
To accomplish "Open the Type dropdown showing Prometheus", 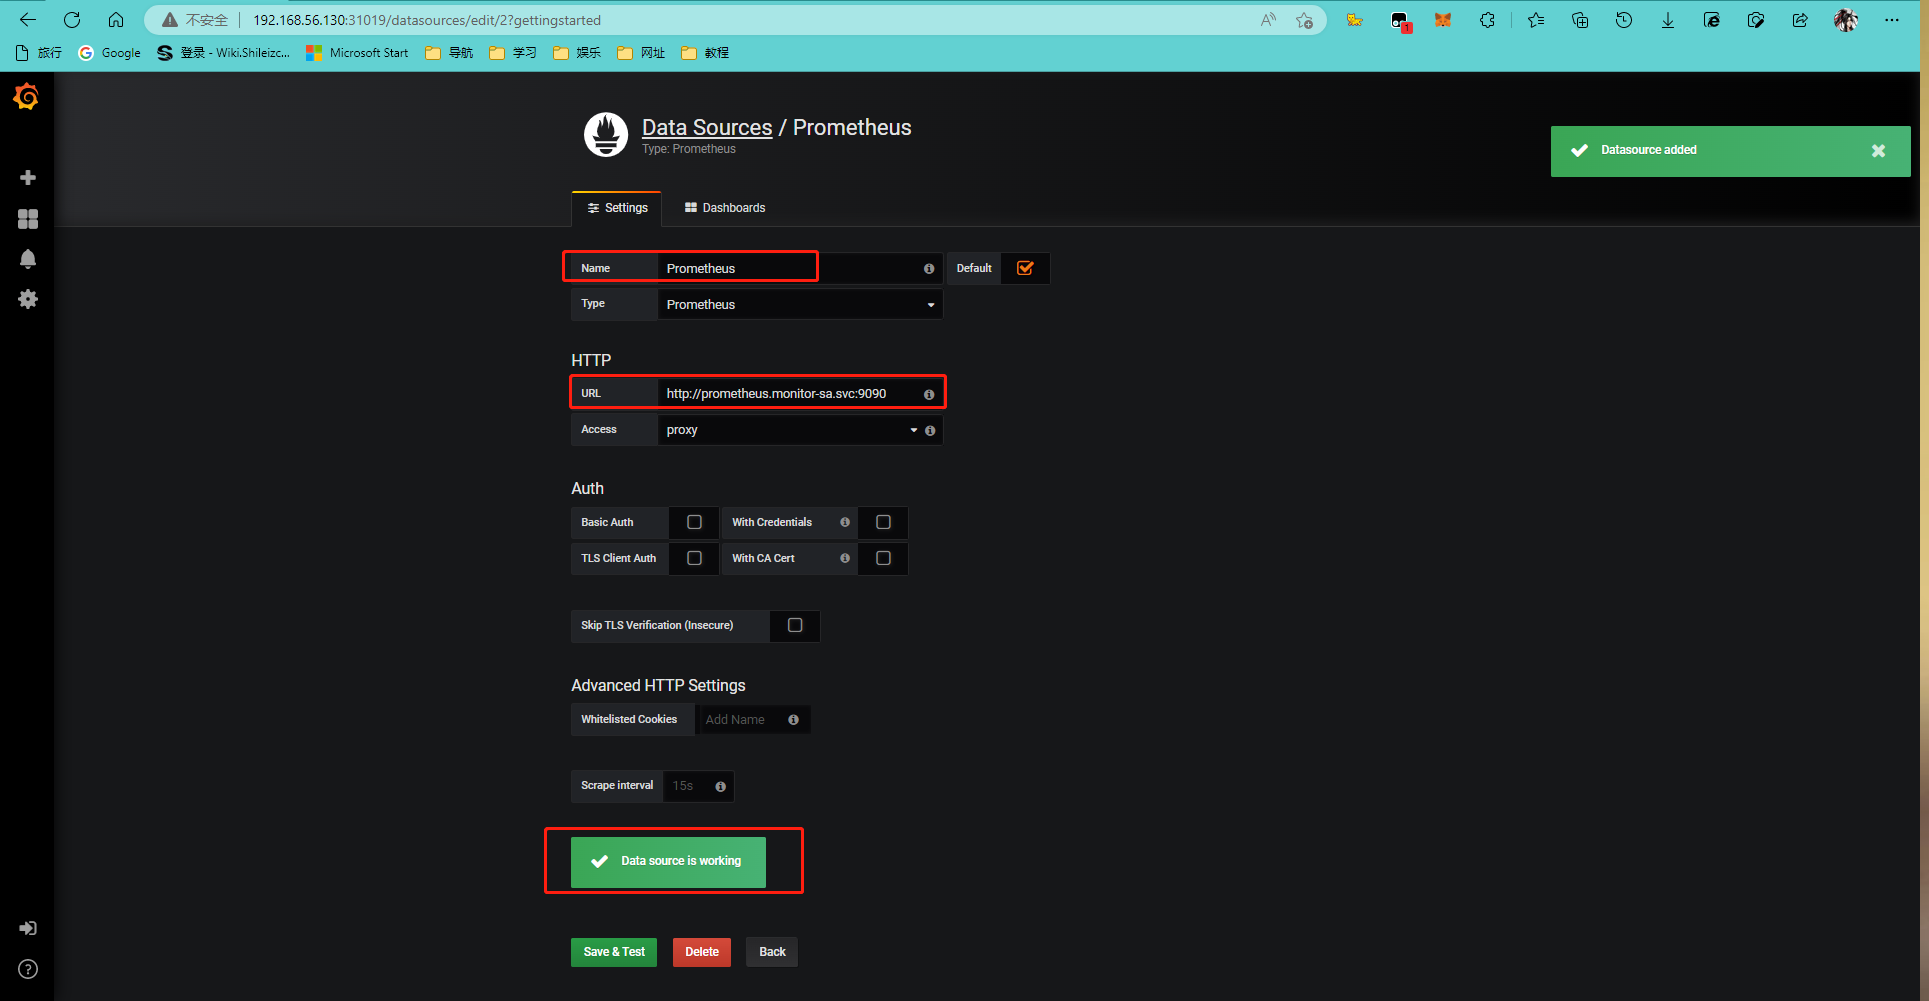I will click(x=800, y=304).
